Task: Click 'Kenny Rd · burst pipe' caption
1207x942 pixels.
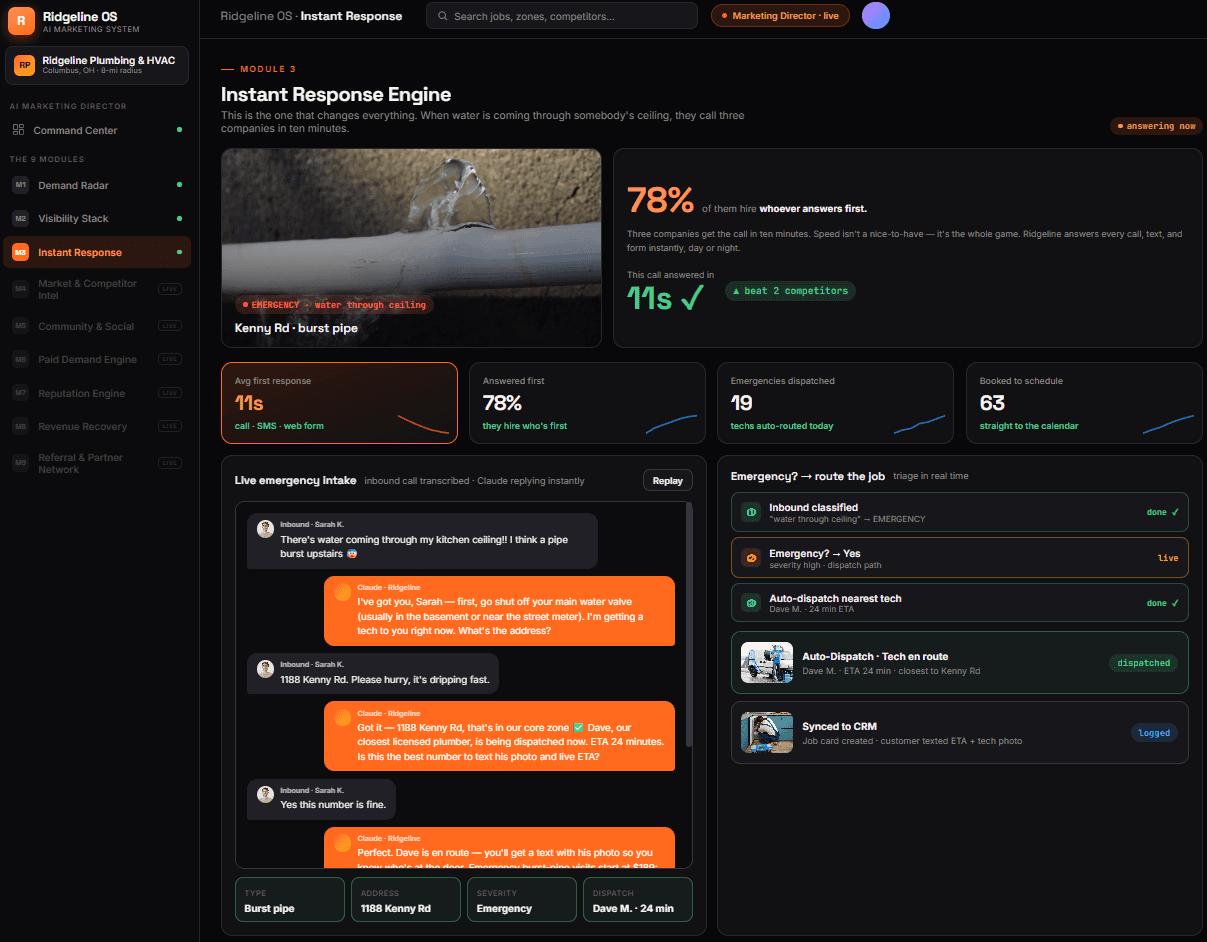Action: coord(296,328)
